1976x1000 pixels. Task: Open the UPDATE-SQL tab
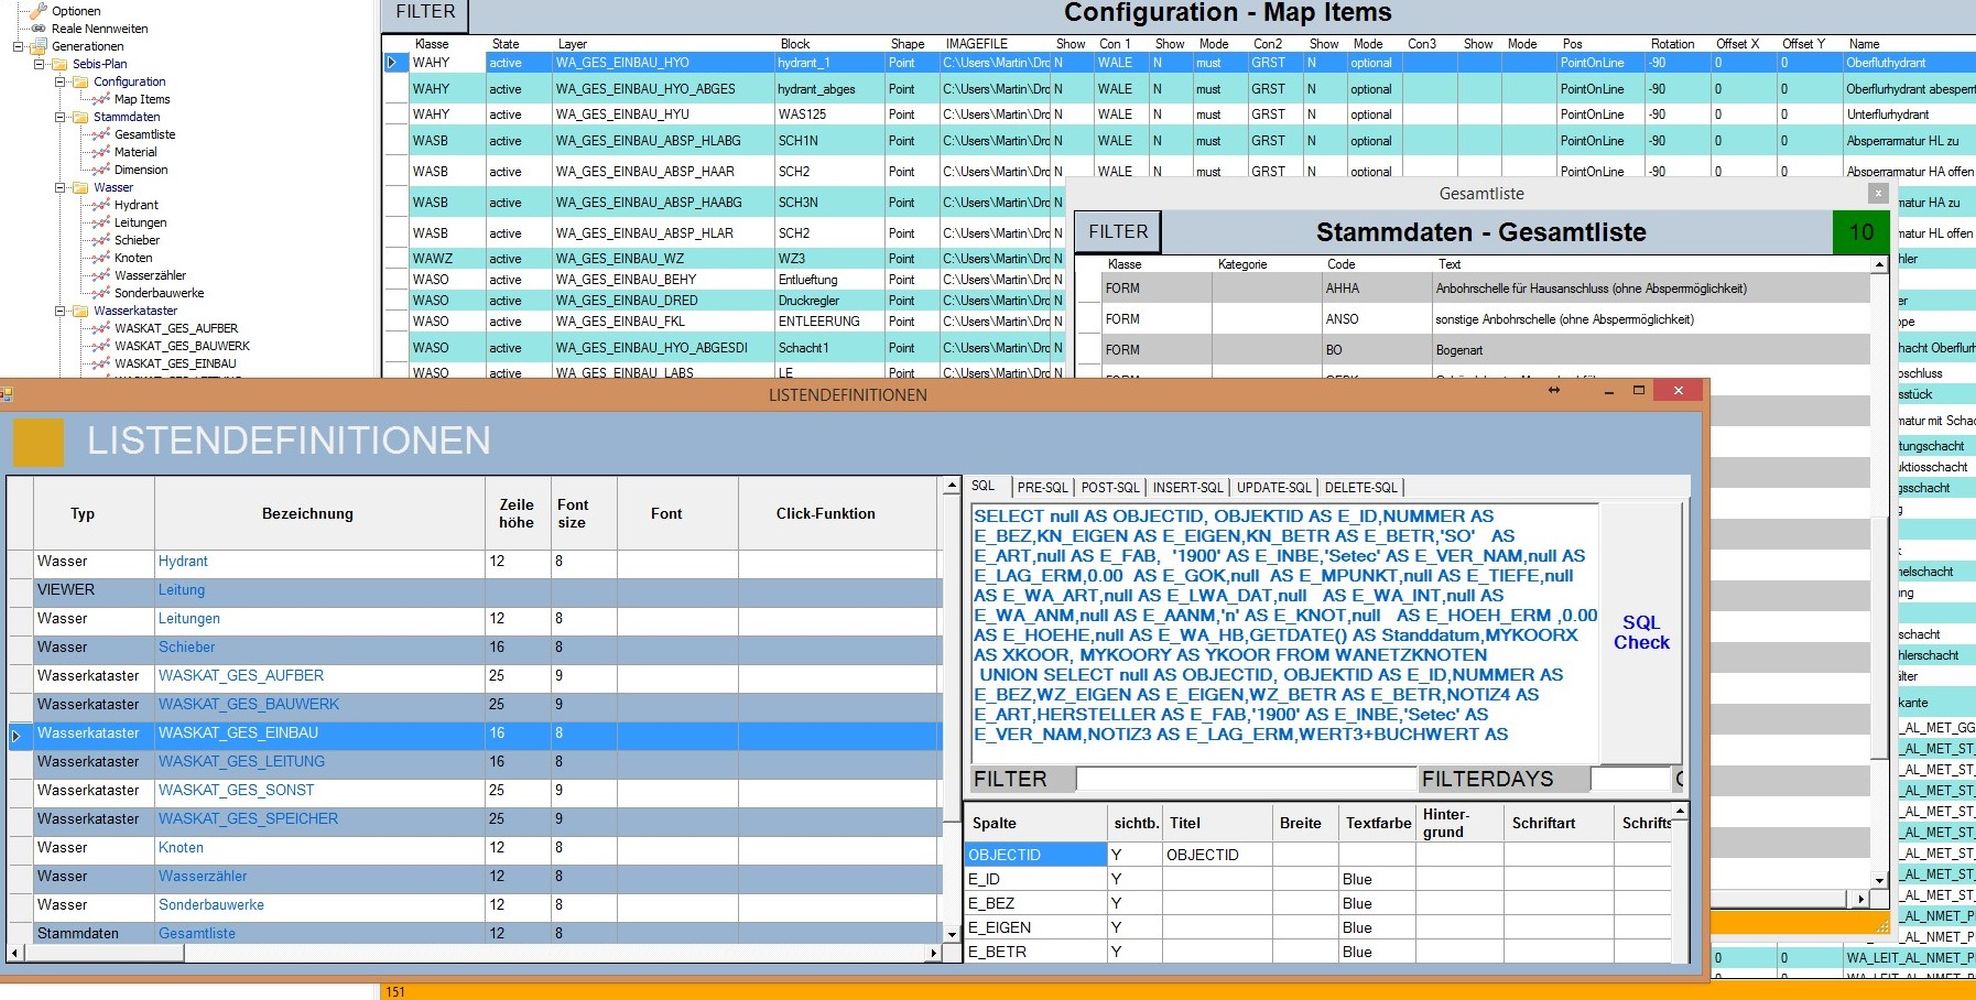[1273, 488]
